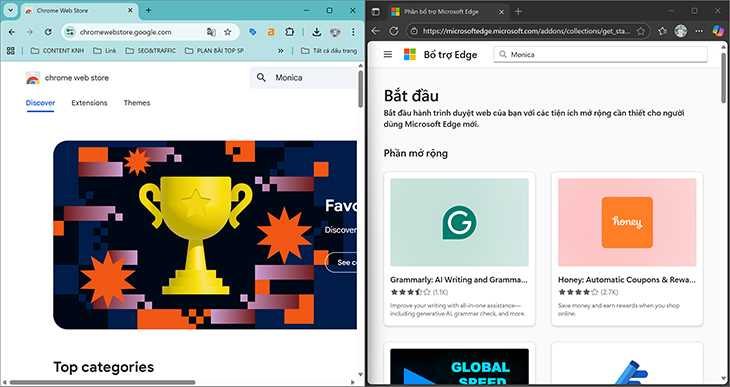Open a new tab in Edge
Viewport: 730px width, 387px height.
(518, 12)
